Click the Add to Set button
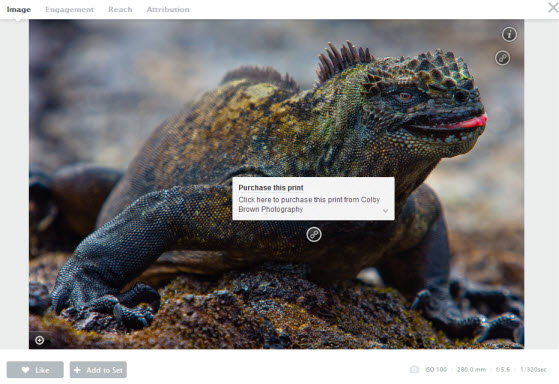This screenshot has width=559, height=384. (x=98, y=370)
